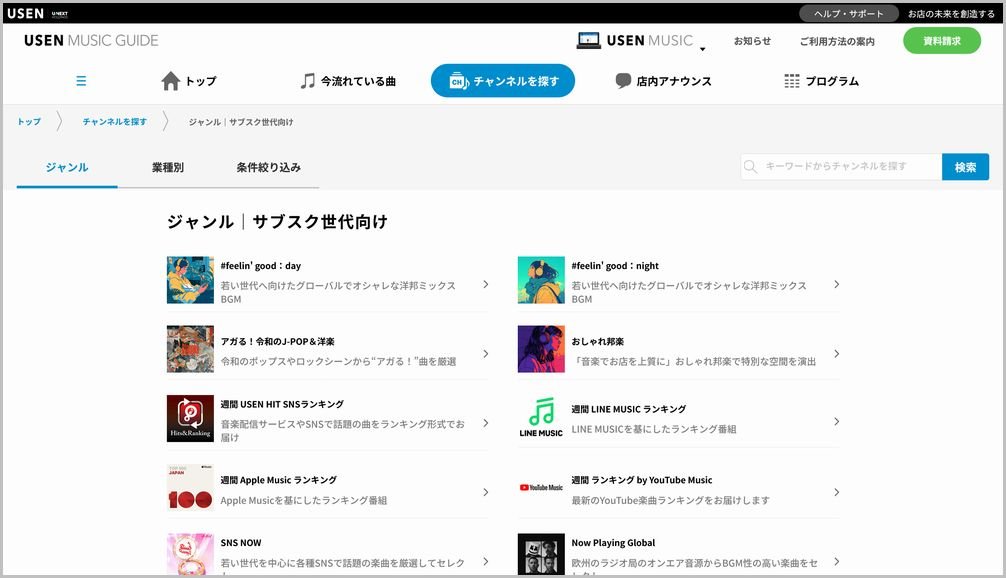This screenshot has width=1006, height=578.
Task: Click chevron for #feelin' good：day row
Action: tap(486, 284)
